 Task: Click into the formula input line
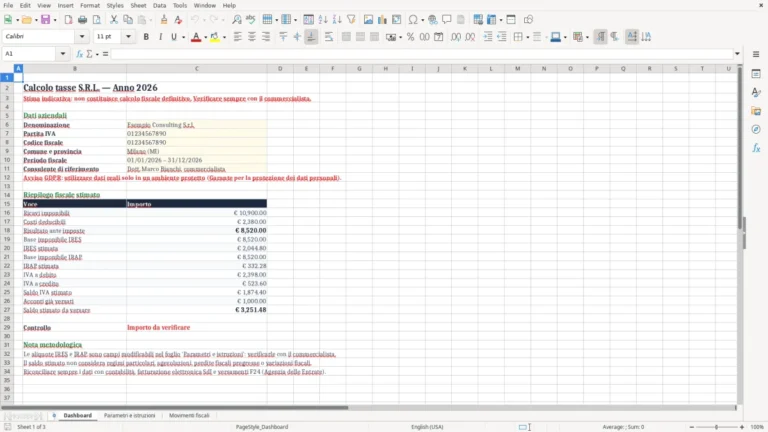pyautogui.click(x=422, y=54)
